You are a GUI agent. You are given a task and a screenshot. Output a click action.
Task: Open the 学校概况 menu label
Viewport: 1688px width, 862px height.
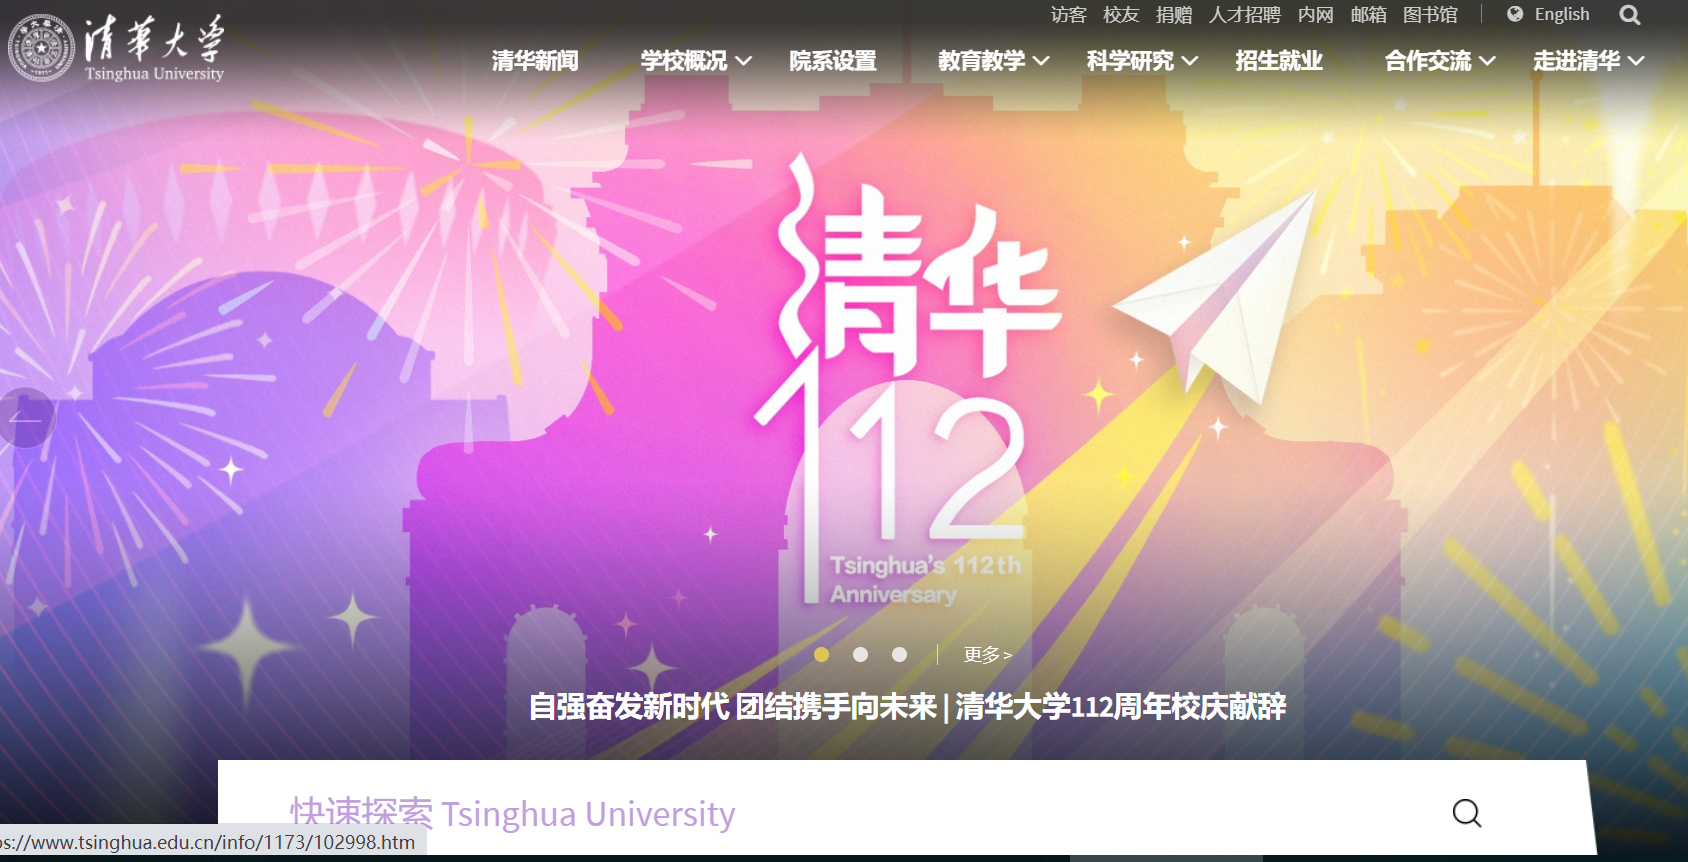click(x=684, y=61)
